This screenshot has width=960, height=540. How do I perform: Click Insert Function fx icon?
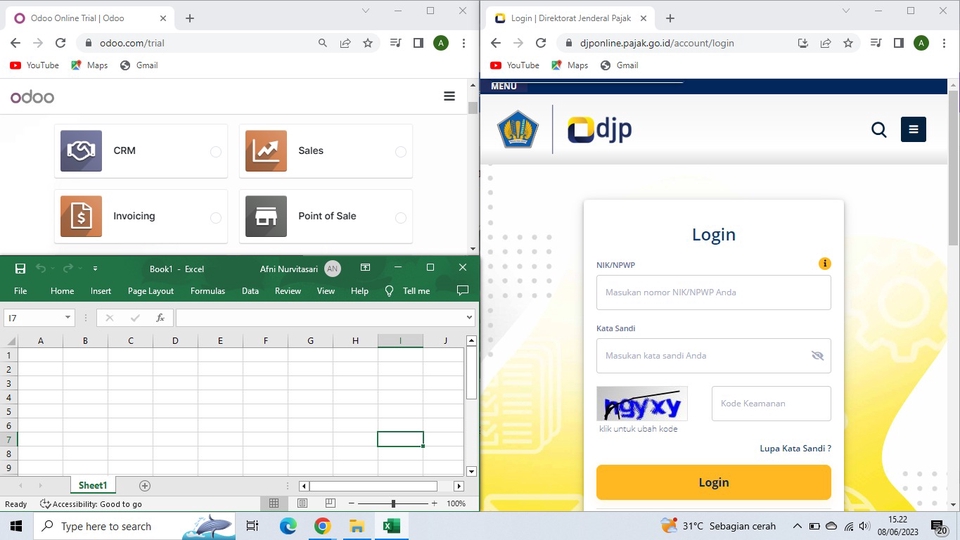160,318
